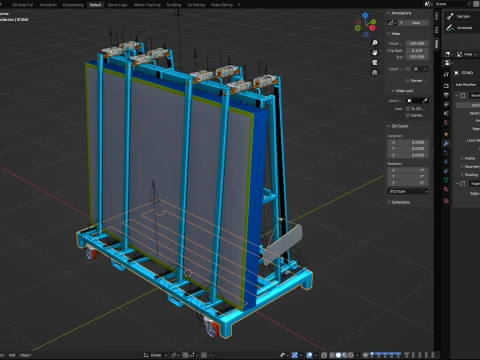Image resolution: width=480 pixels, height=360 pixels.
Task: Open the Object Constraints tab icon
Action: click(446, 171)
